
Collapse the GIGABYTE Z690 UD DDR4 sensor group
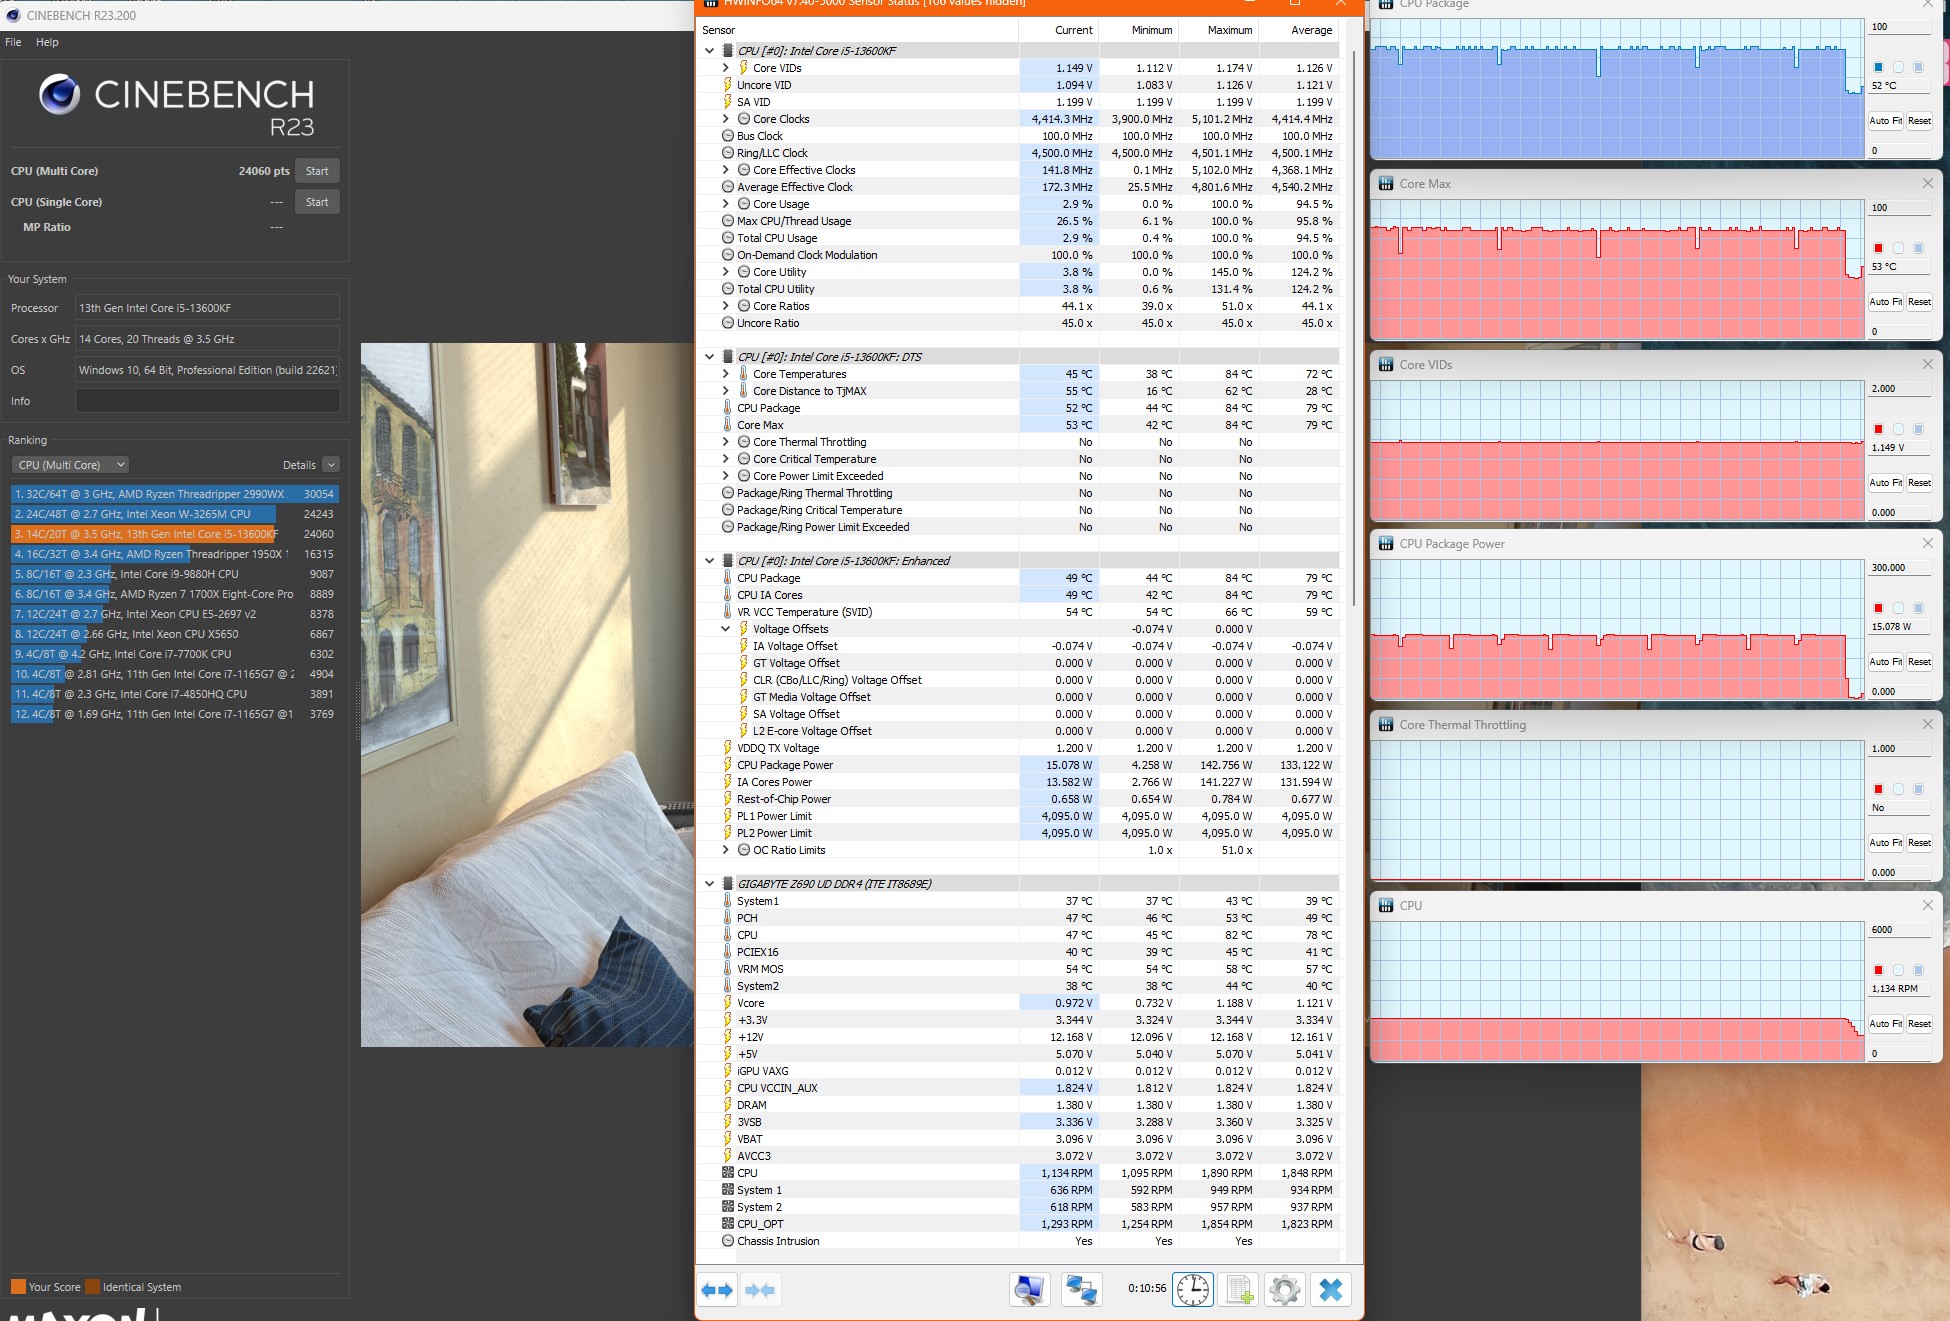[x=709, y=884]
